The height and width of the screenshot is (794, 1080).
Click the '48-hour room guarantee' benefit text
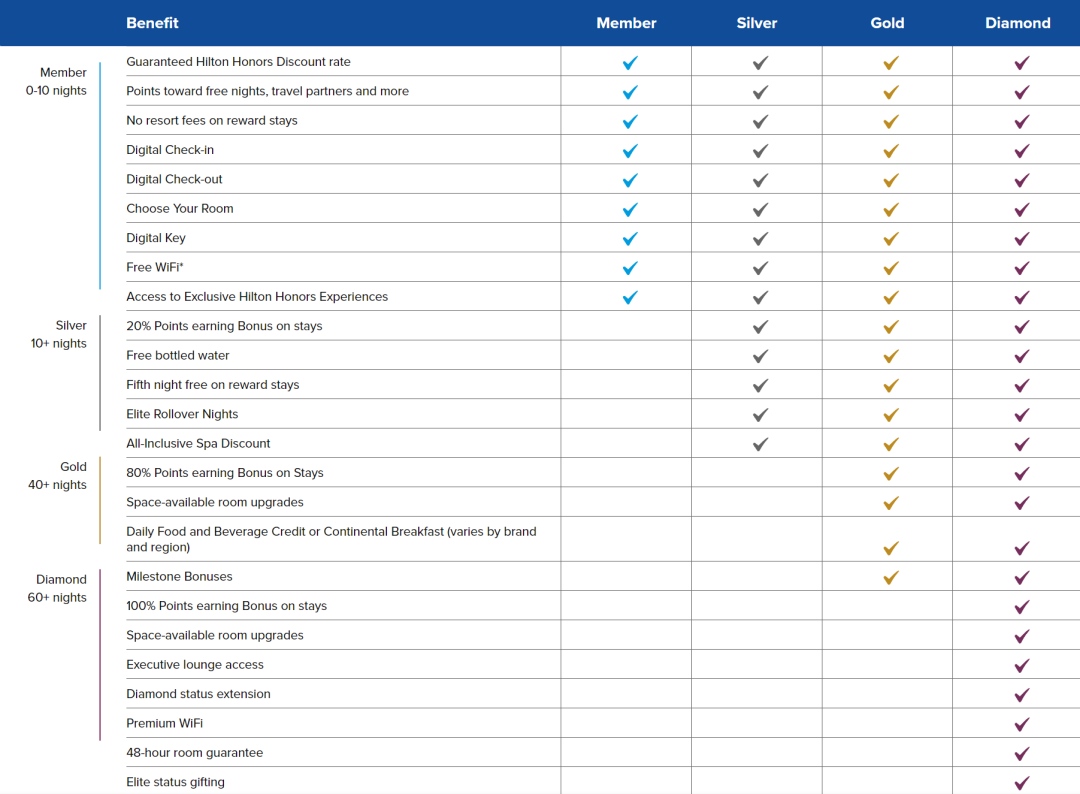pyautogui.click(x=195, y=753)
